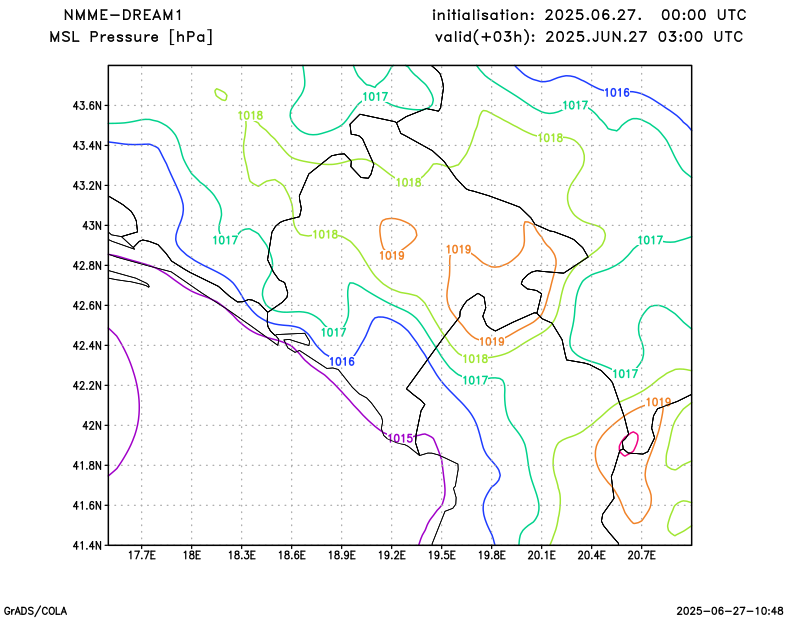Screen dimensions: 800x618
Task: Select the 19.2E longitude axis label
Action: coord(391,555)
